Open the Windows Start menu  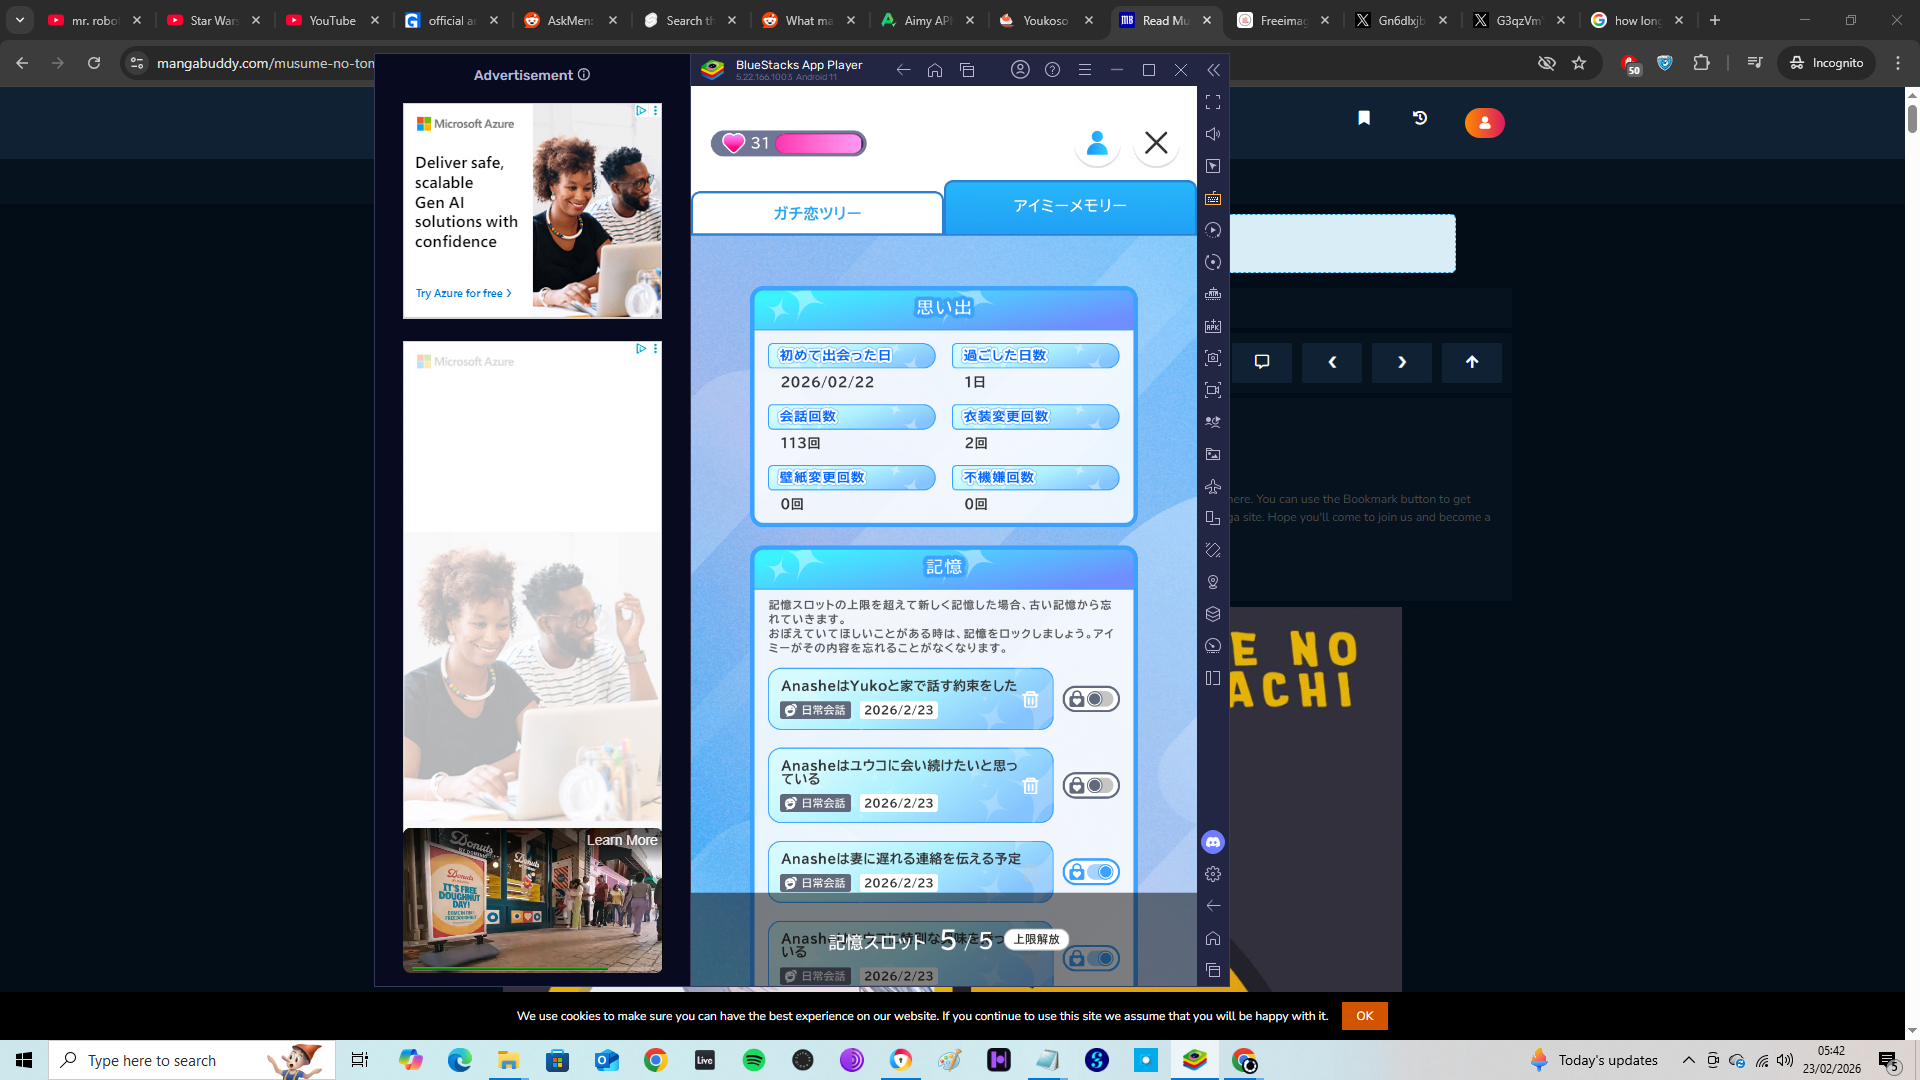click(x=24, y=1060)
